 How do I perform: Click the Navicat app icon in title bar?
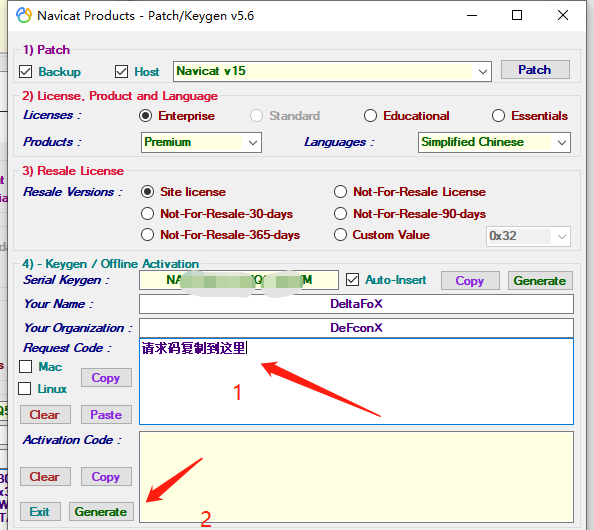(24, 16)
